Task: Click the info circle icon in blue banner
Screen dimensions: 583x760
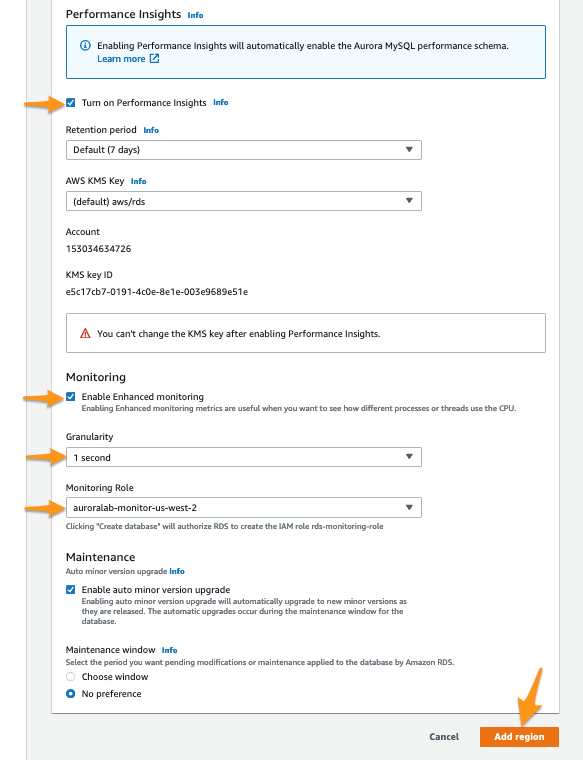Action: [85, 46]
